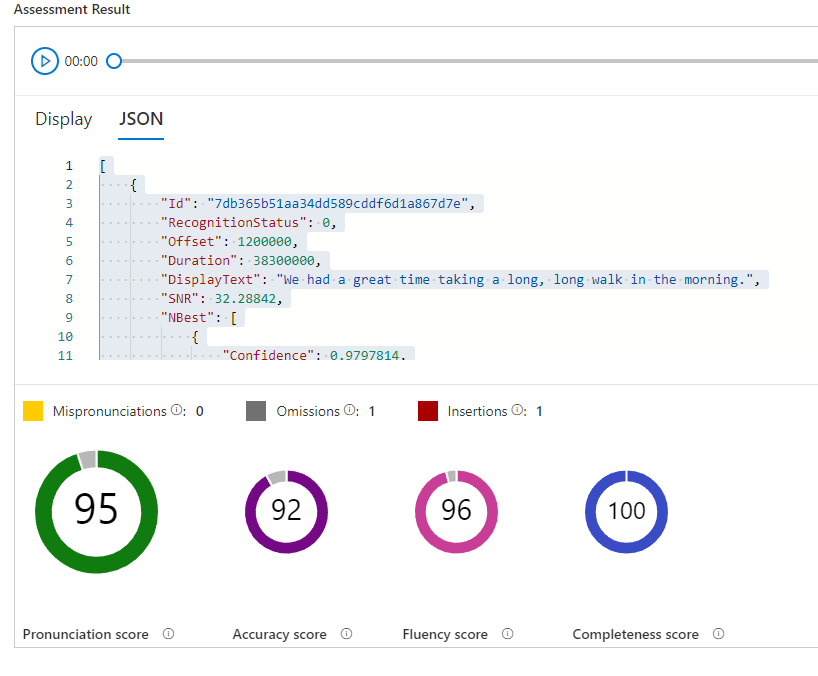Click the blue Completeness score donut chart
This screenshot has height=676, width=818.
coord(627,512)
